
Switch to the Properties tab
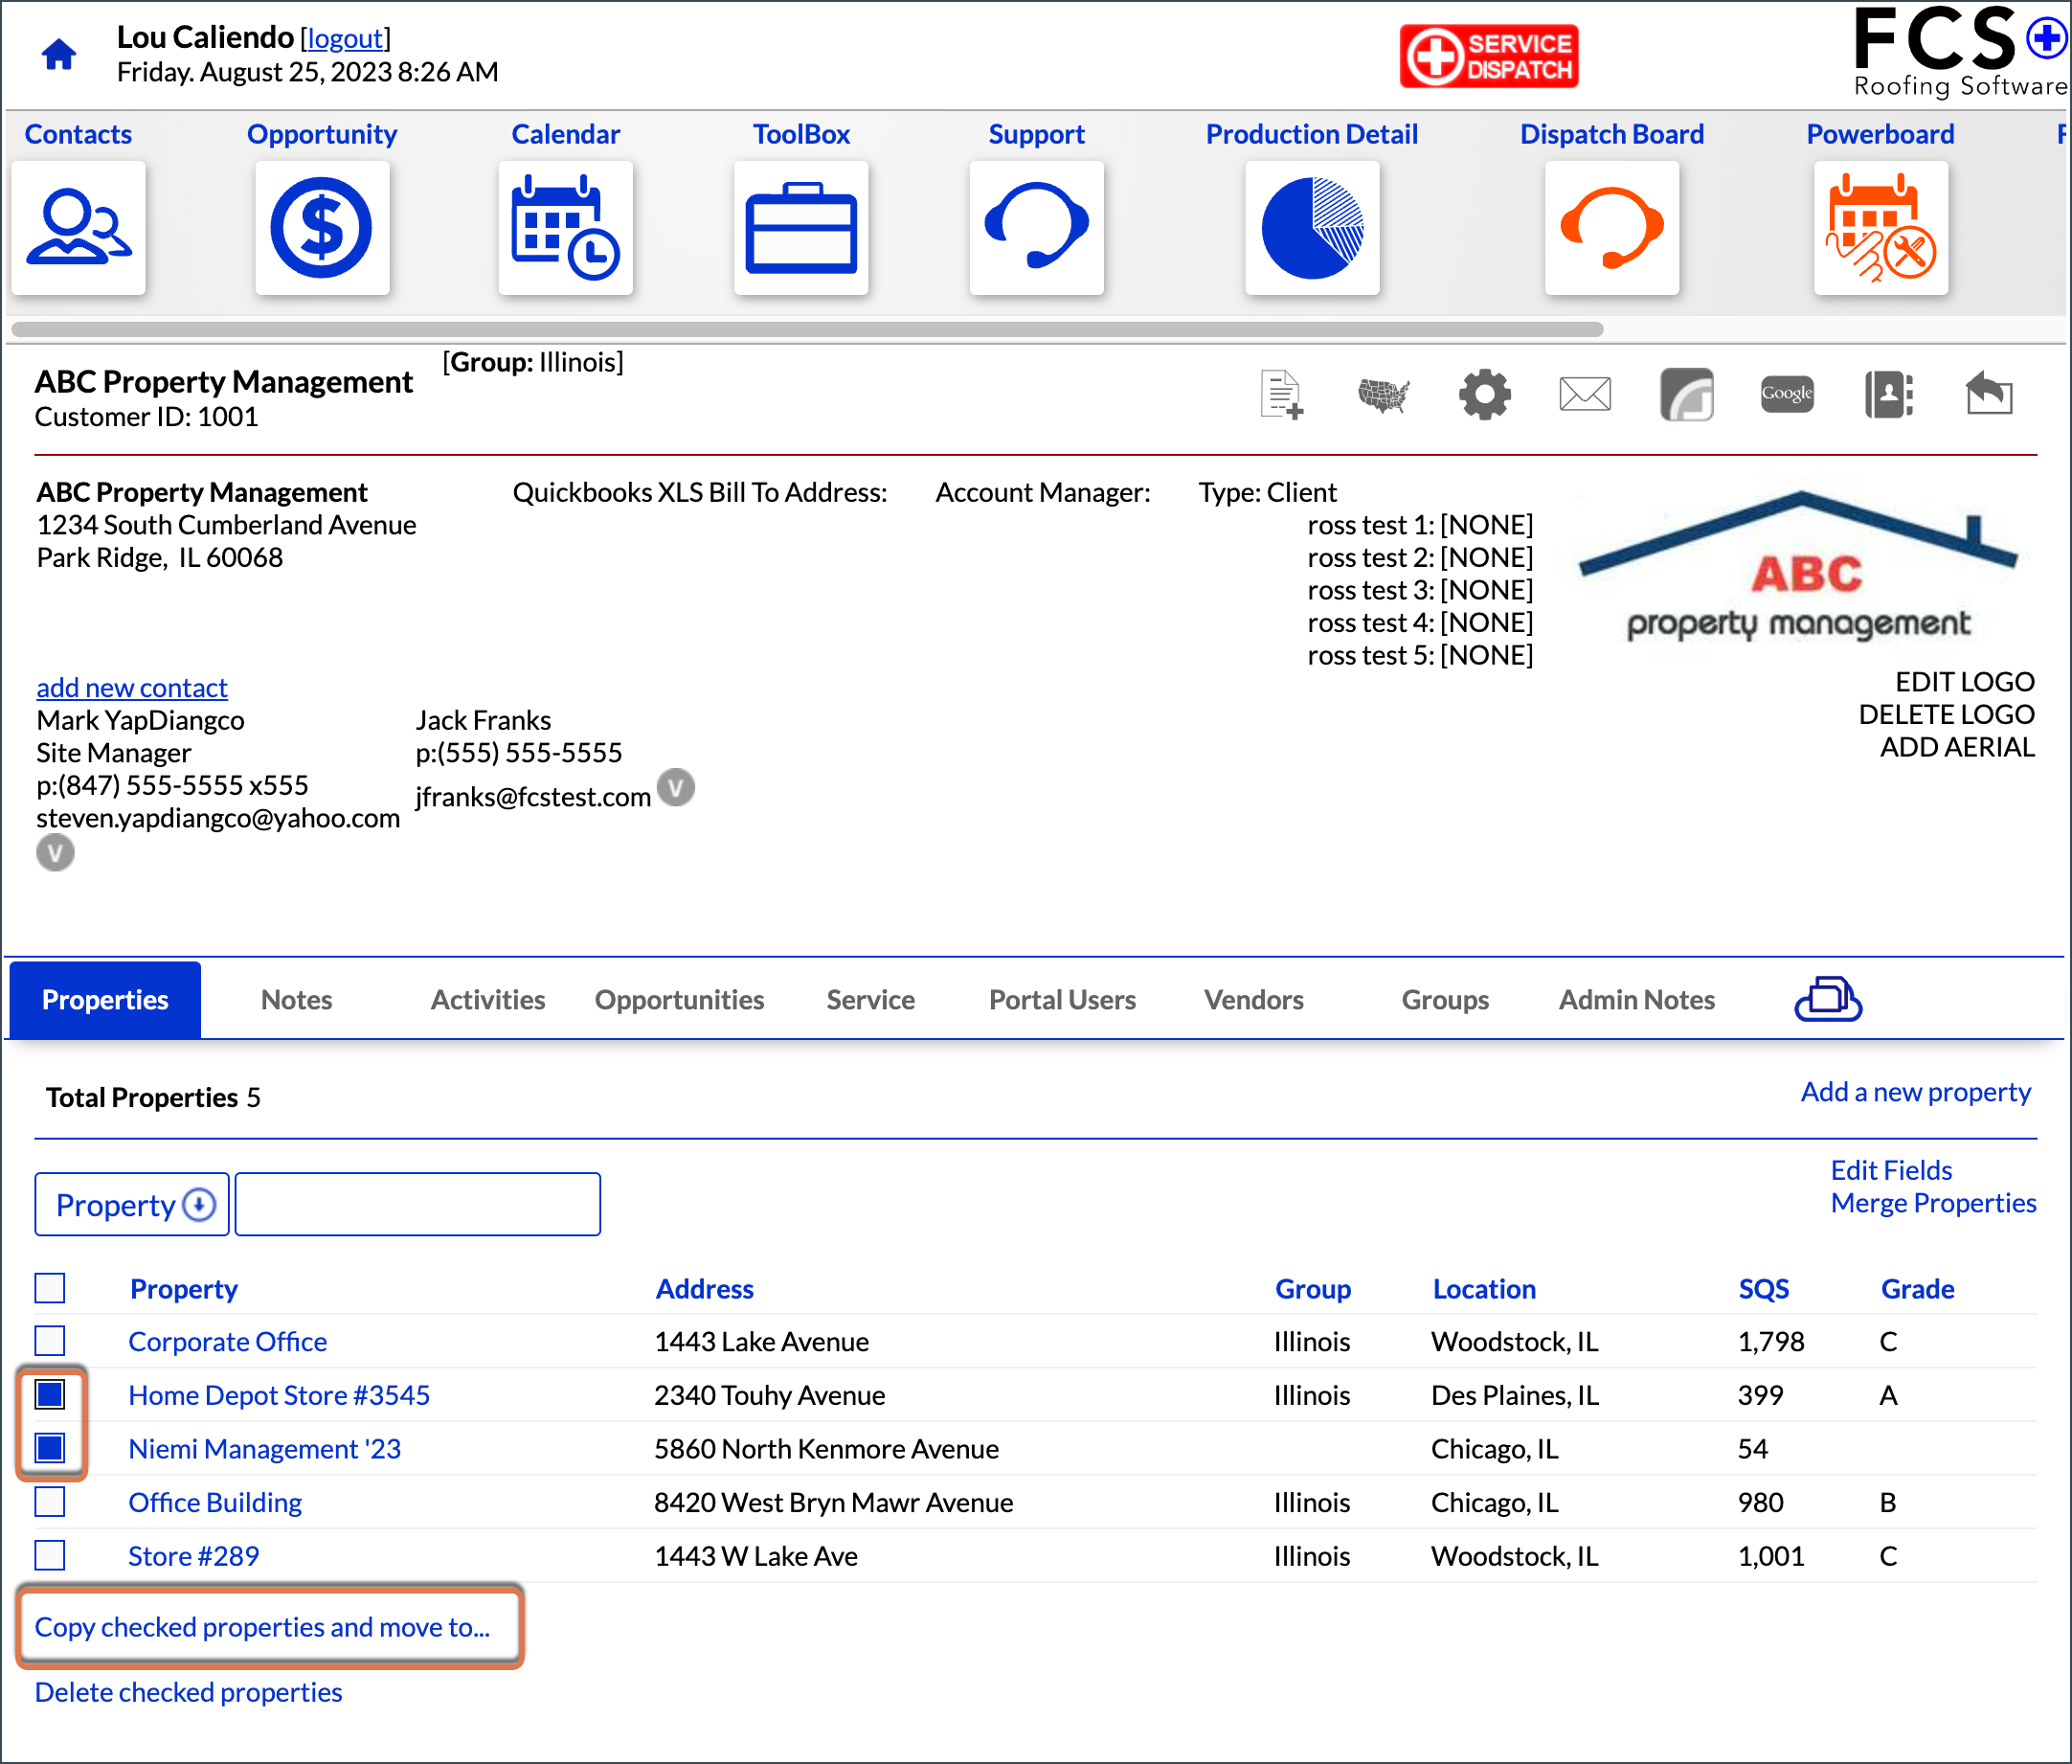[105, 999]
